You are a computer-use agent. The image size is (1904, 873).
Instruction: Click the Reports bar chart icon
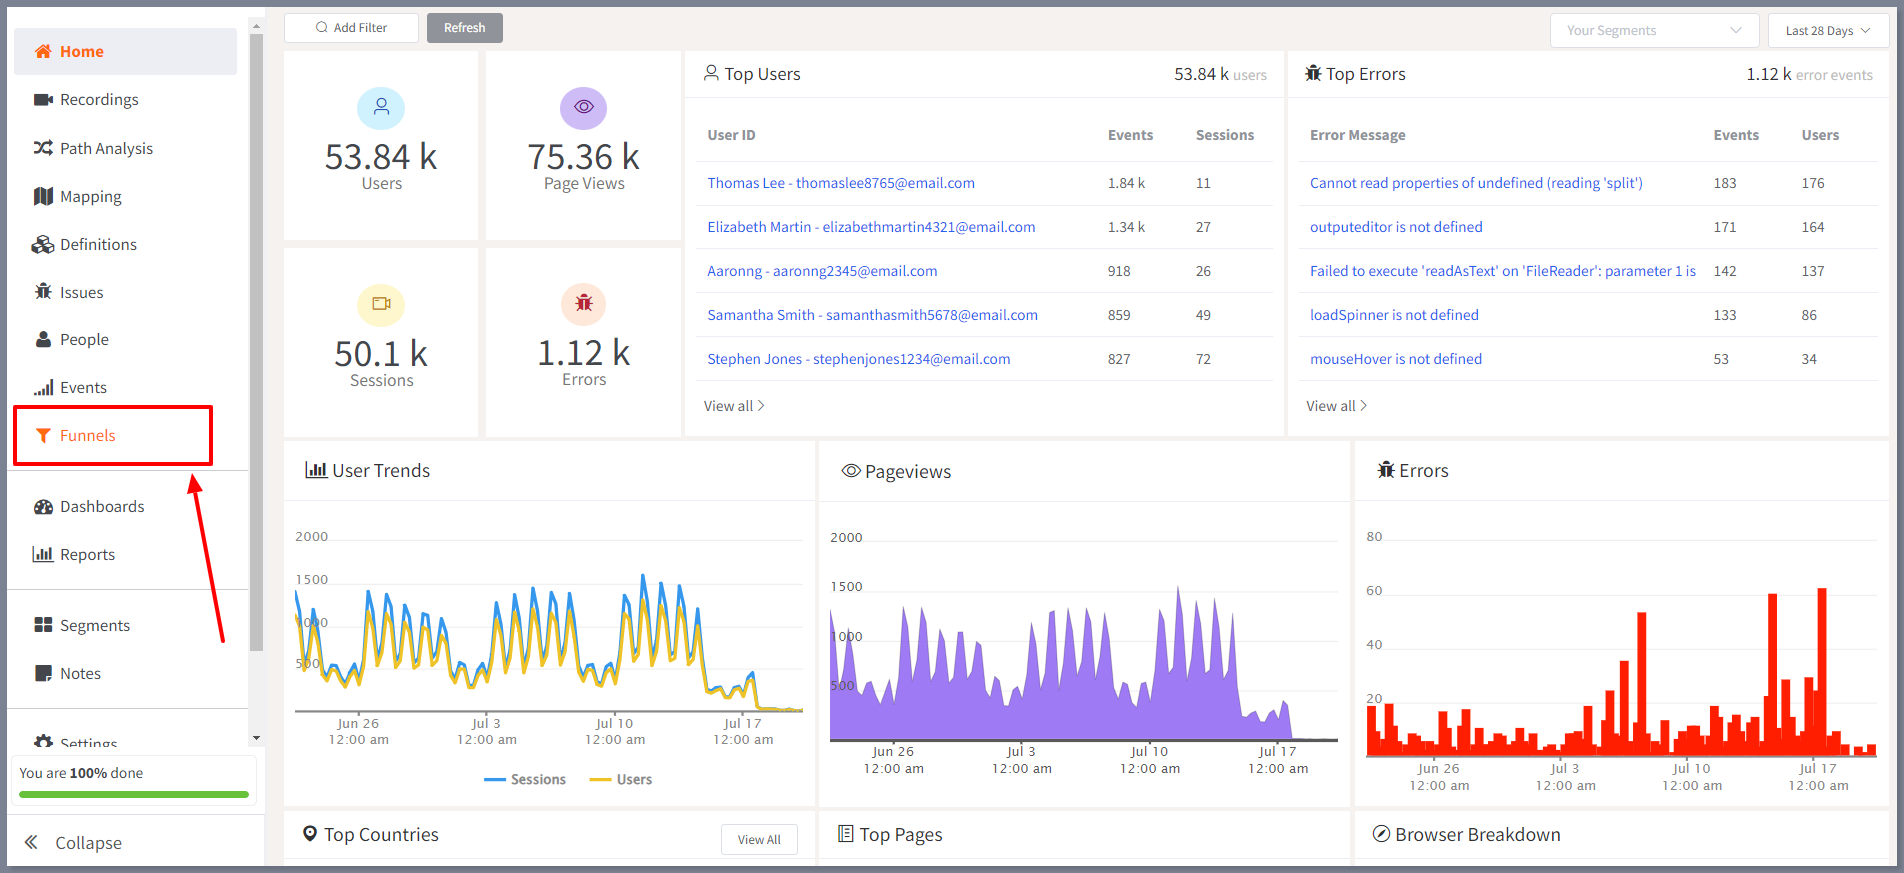click(x=43, y=554)
